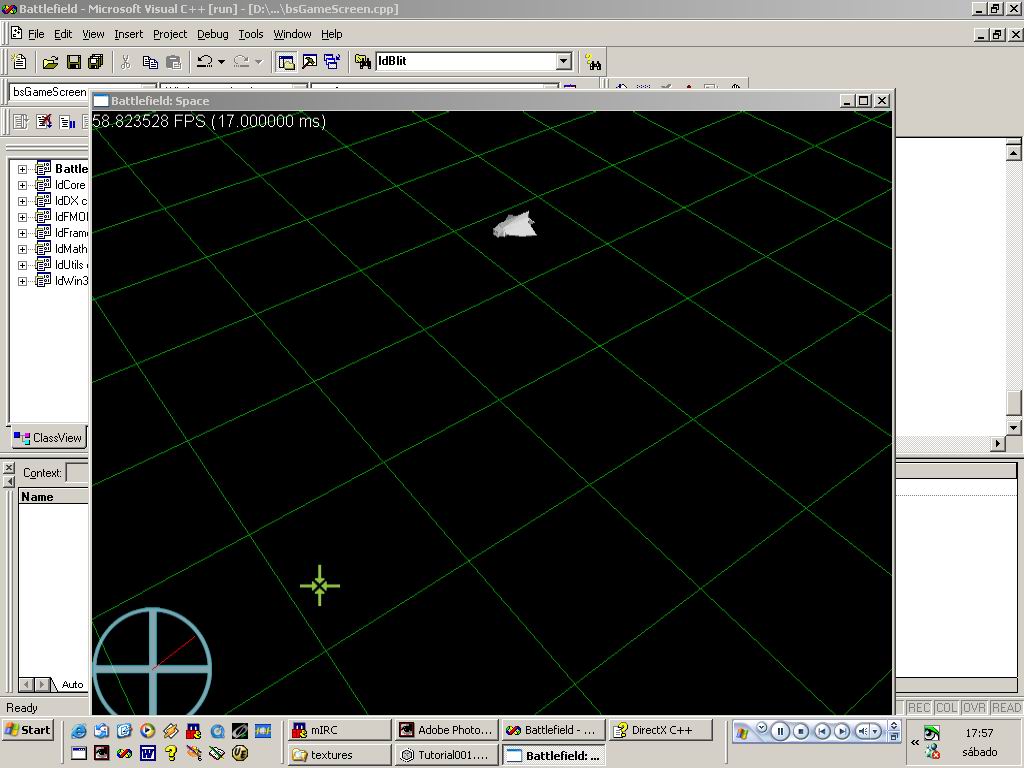Switch to Tutorial001 taskbar button
Viewport: 1024px width, 768px height.
tap(447, 755)
